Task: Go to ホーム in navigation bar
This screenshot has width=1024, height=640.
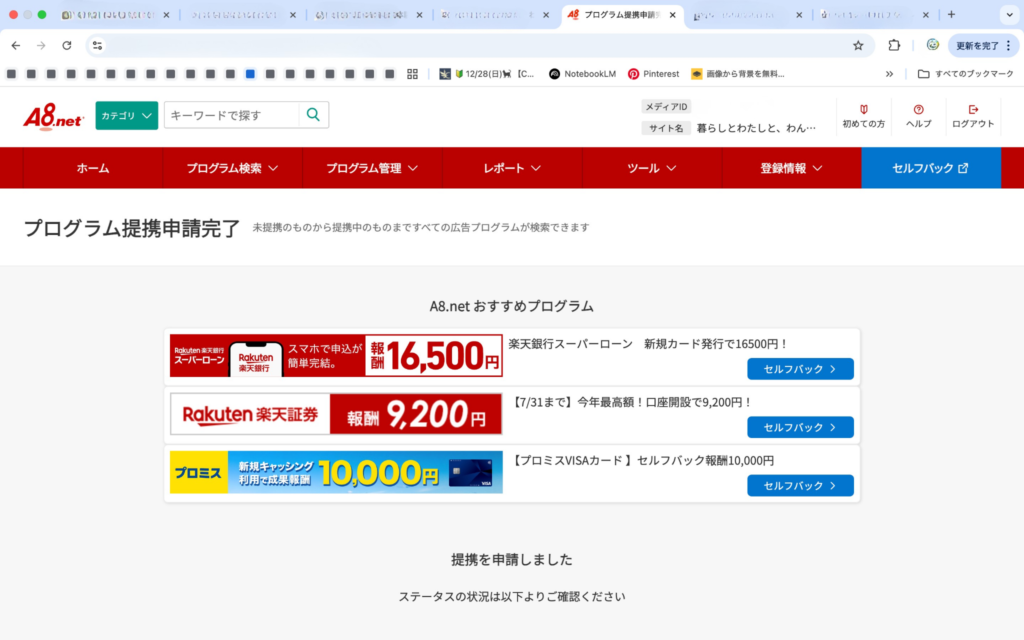Action: click(93, 168)
